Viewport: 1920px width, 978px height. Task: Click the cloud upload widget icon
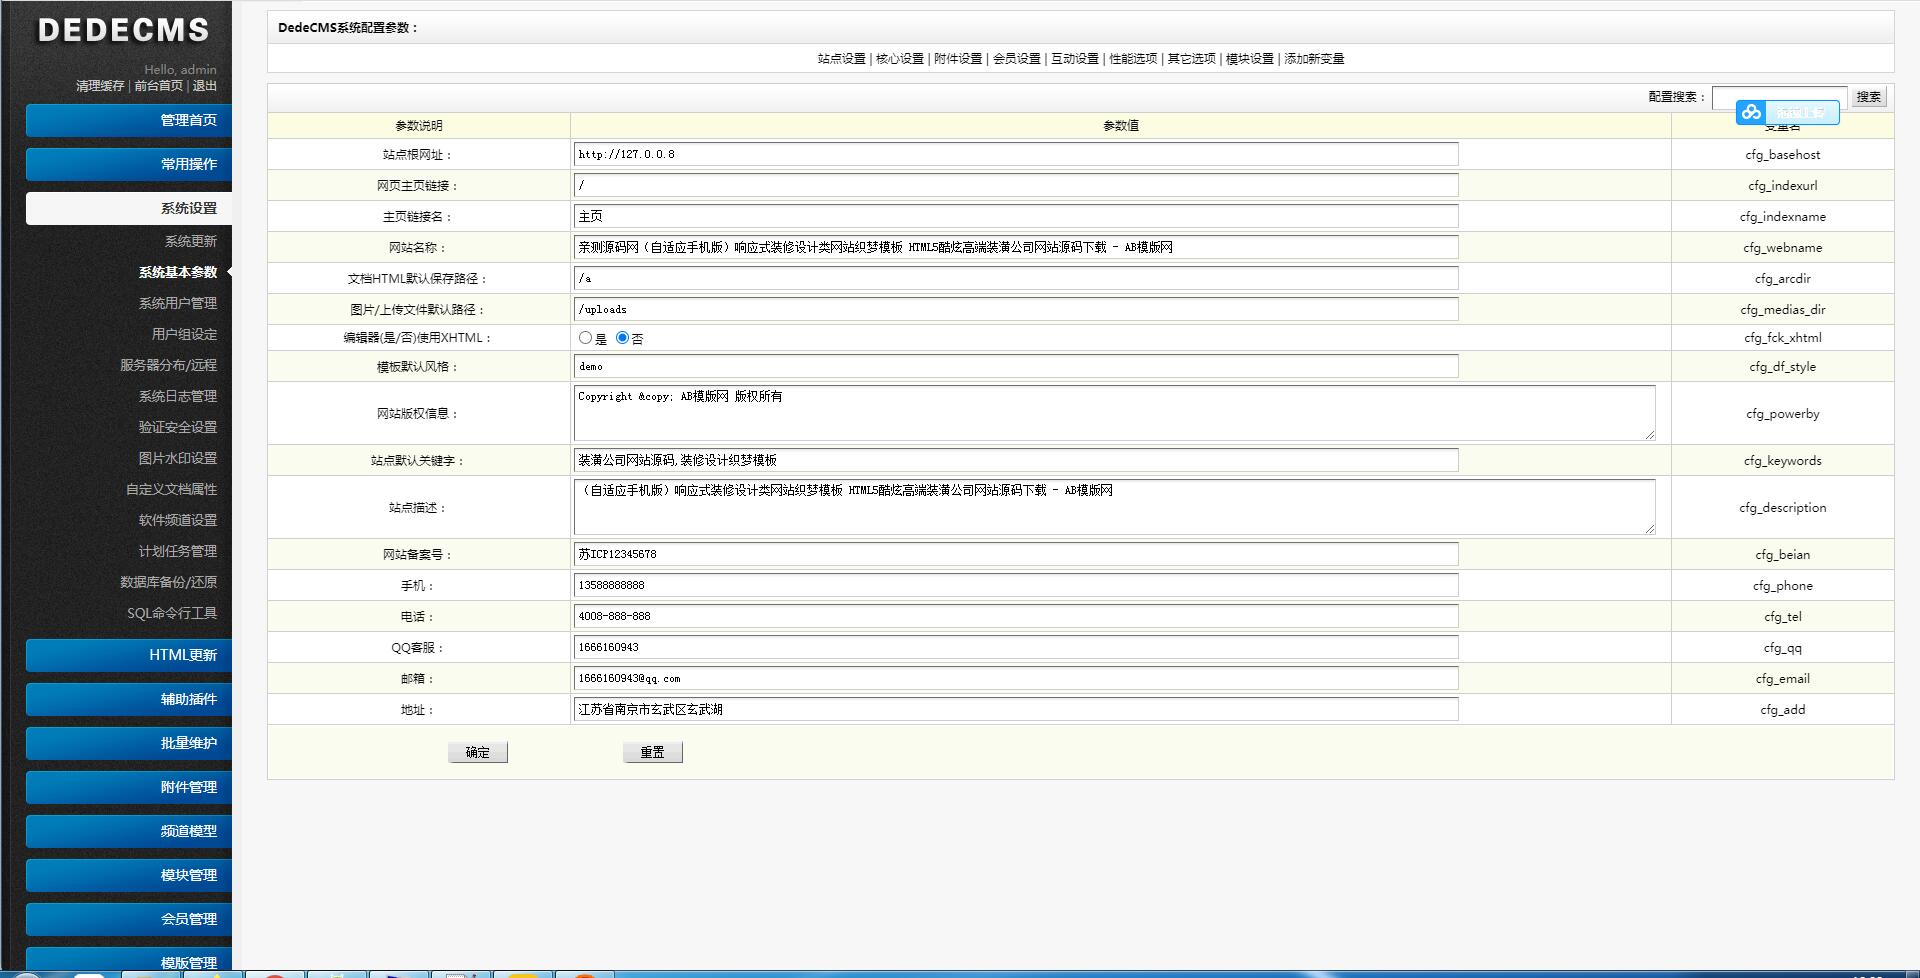click(x=1750, y=112)
